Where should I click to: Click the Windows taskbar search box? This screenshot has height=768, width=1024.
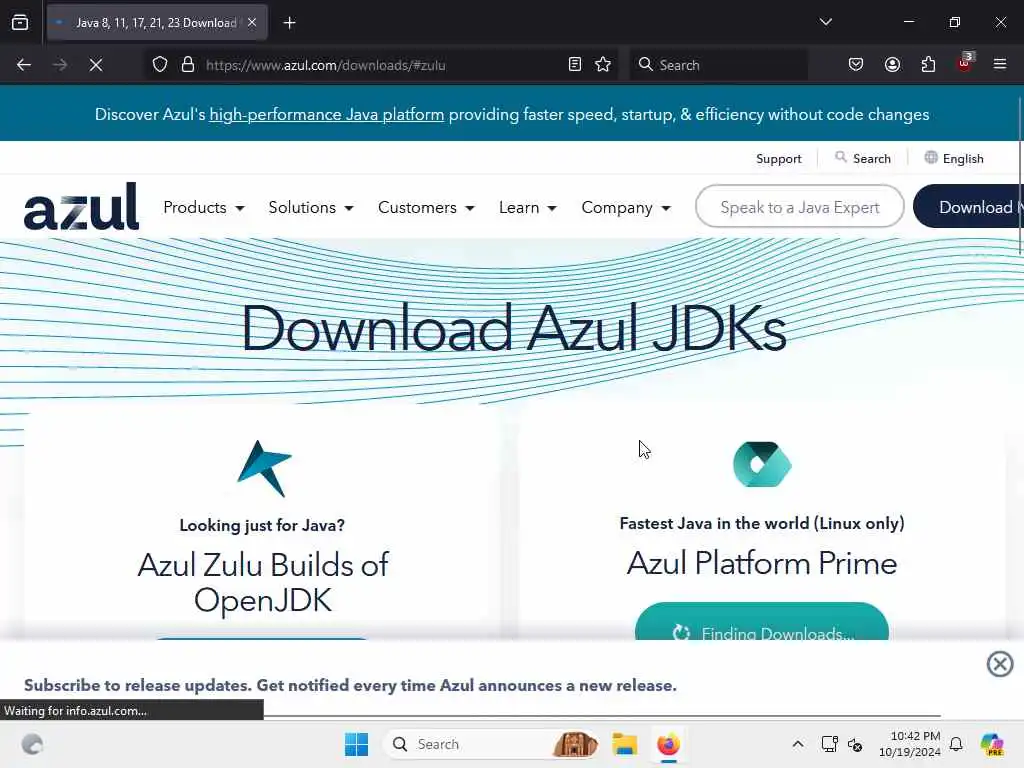492,744
